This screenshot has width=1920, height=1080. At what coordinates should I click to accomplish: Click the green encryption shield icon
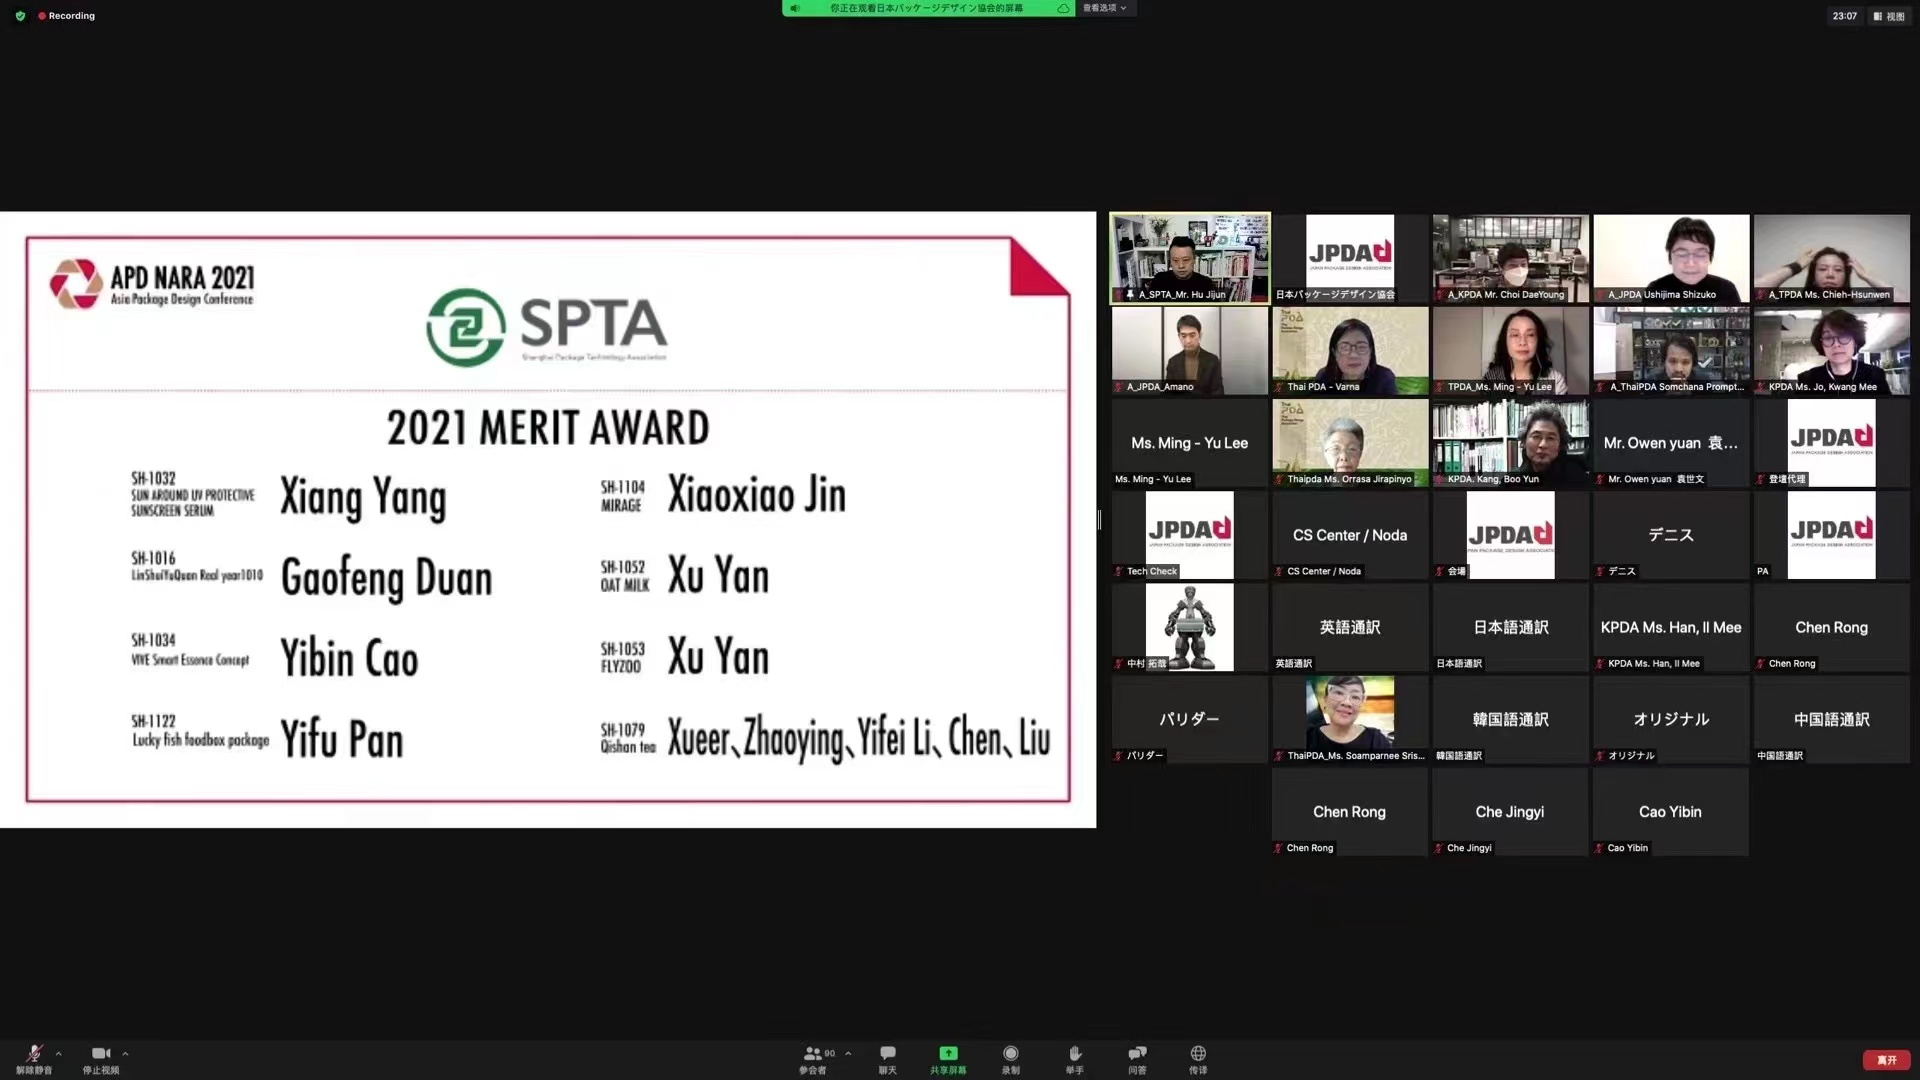tap(20, 16)
